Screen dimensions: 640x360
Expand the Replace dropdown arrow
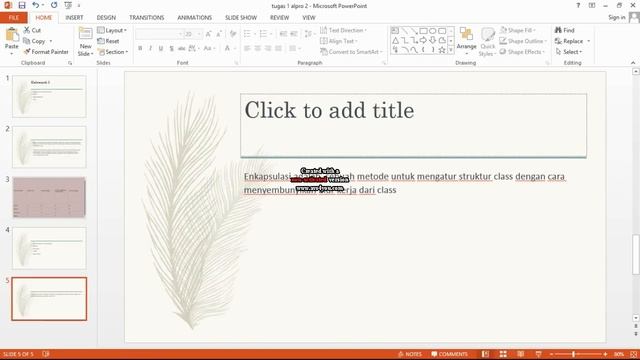[589, 41]
